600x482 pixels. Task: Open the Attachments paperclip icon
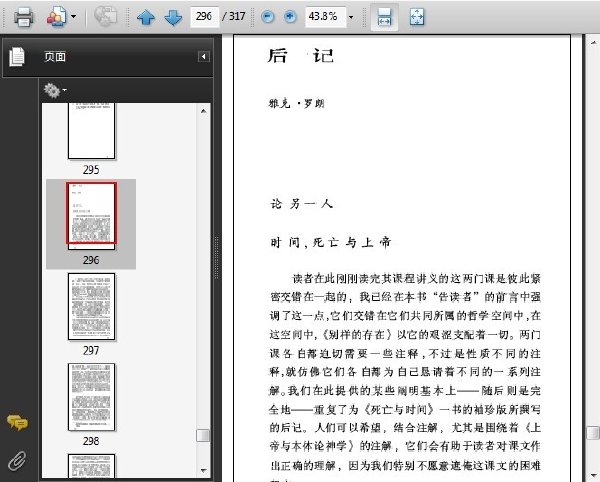click(x=17, y=460)
